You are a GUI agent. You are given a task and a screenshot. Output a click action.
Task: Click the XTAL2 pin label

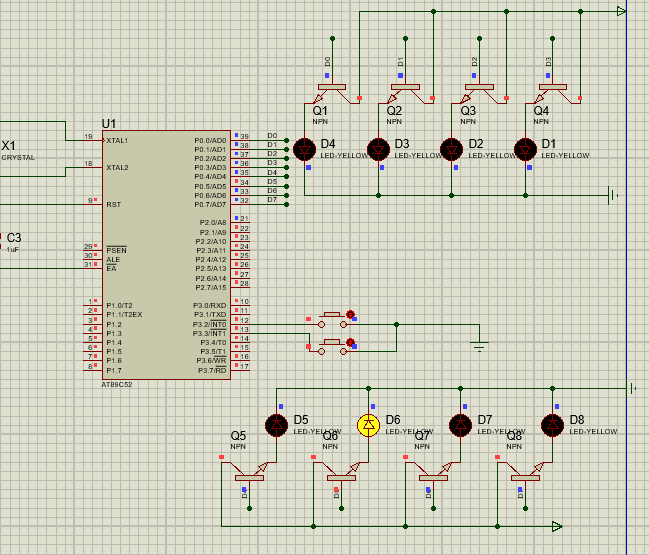point(117,168)
